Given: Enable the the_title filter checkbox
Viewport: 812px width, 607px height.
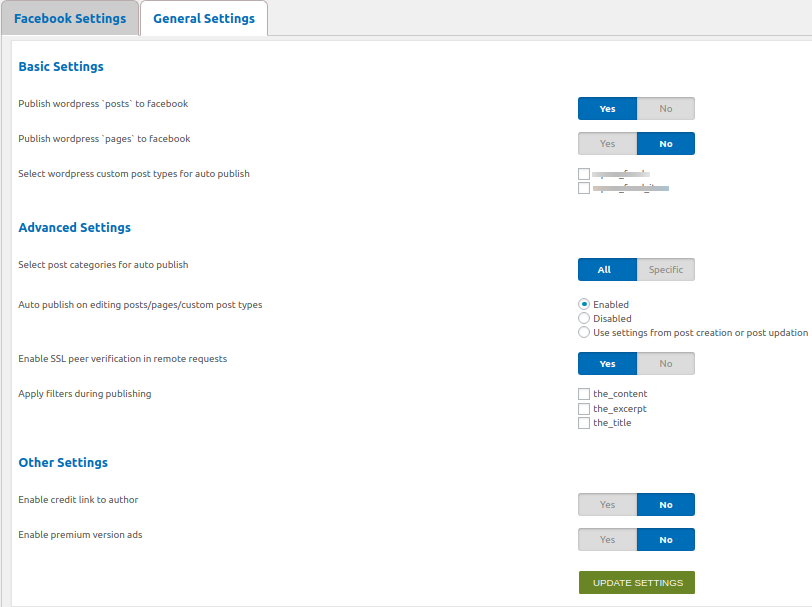Looking at the screenshot, I should pos(584,423).
